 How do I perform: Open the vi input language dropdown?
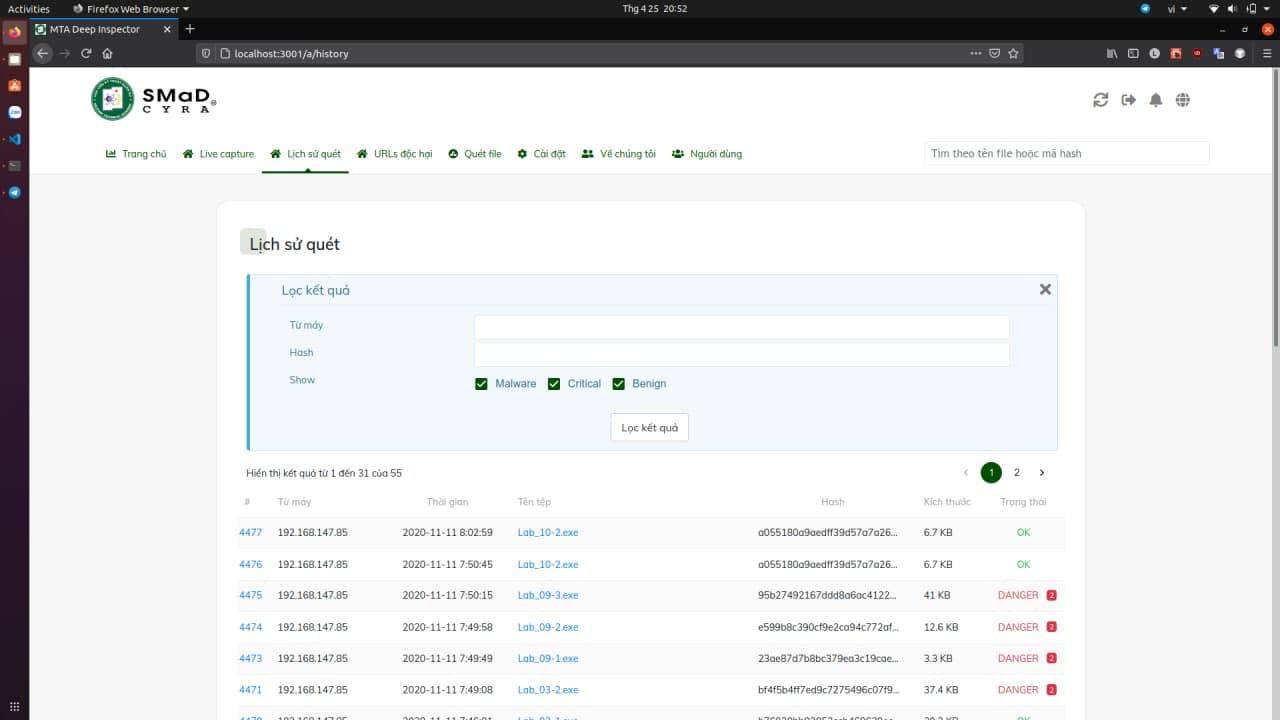(1177, 9)
